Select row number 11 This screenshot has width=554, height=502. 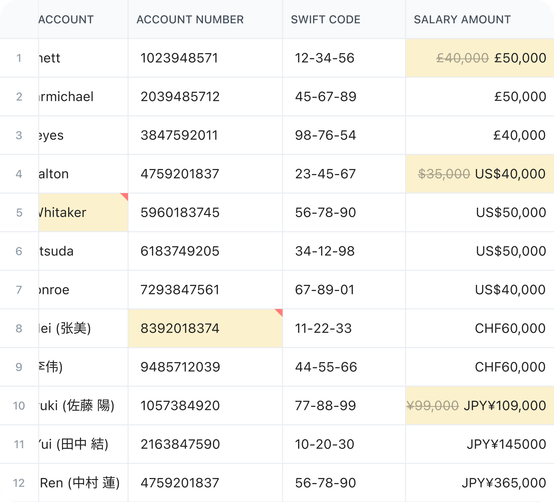[x=19, y=444]
